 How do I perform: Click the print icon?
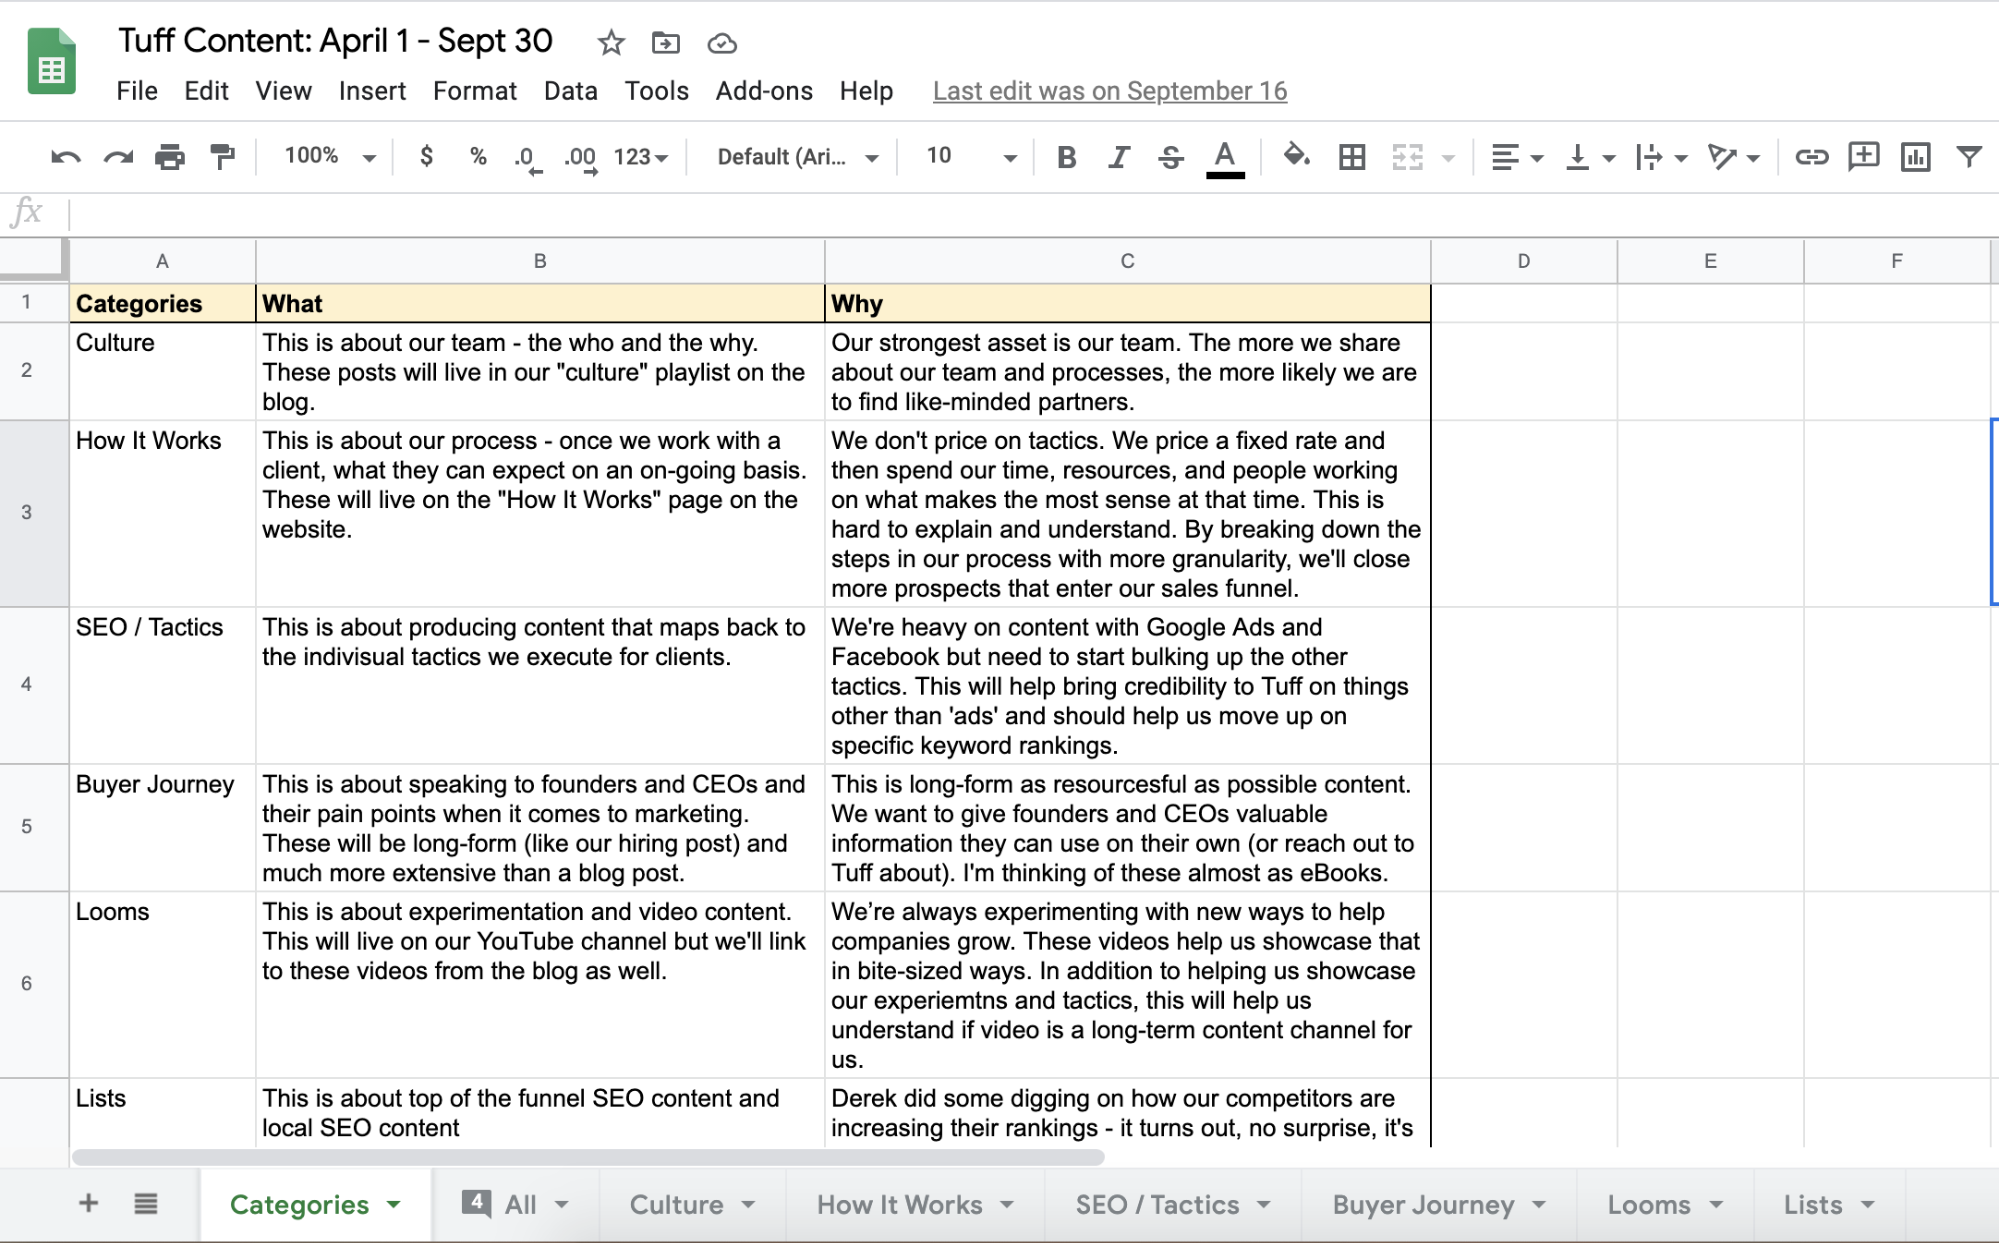[169, 157]
